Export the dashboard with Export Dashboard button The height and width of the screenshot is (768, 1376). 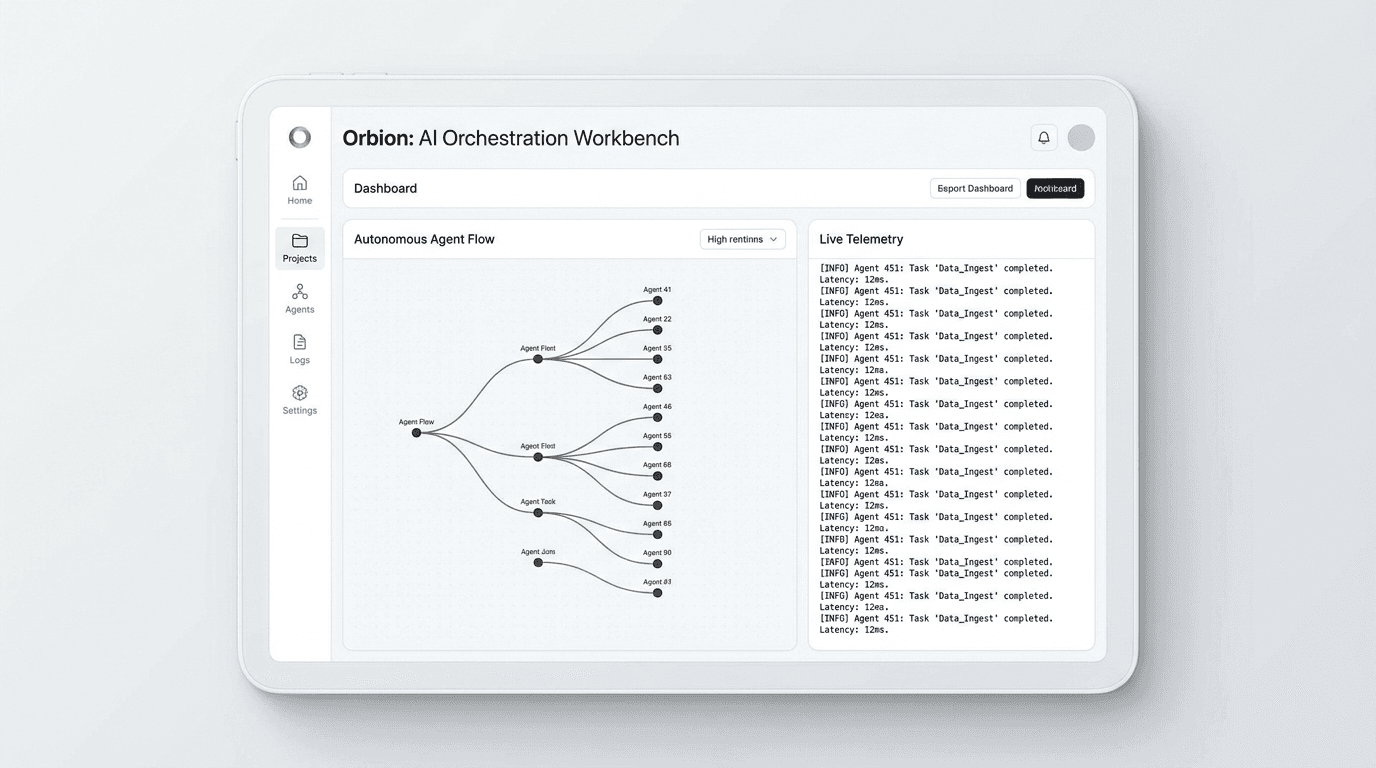tap(975, 188)
